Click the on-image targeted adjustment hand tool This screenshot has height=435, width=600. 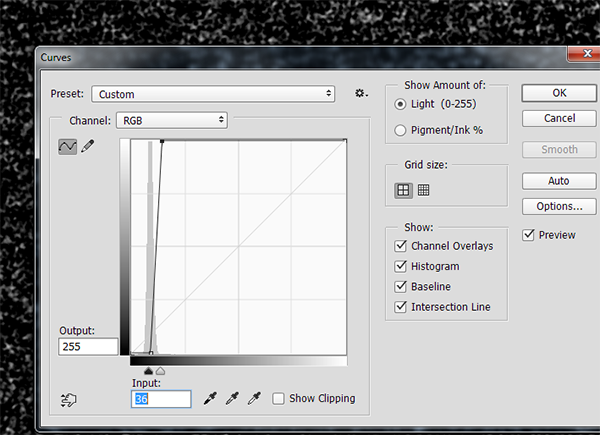pyautogui.click(x=69, y=399)
